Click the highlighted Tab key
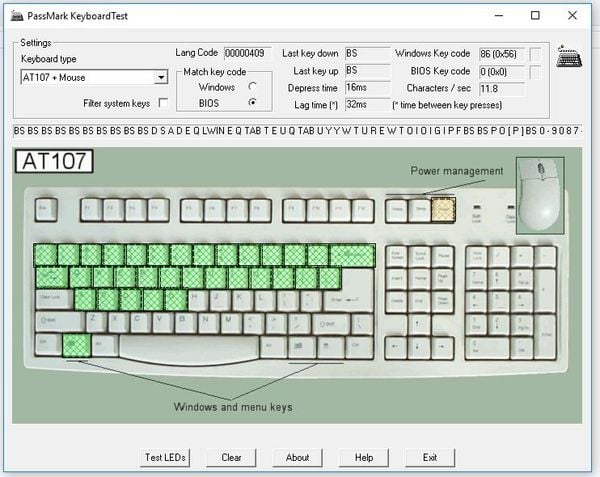The image size is (600, 477). pos(52,278)
